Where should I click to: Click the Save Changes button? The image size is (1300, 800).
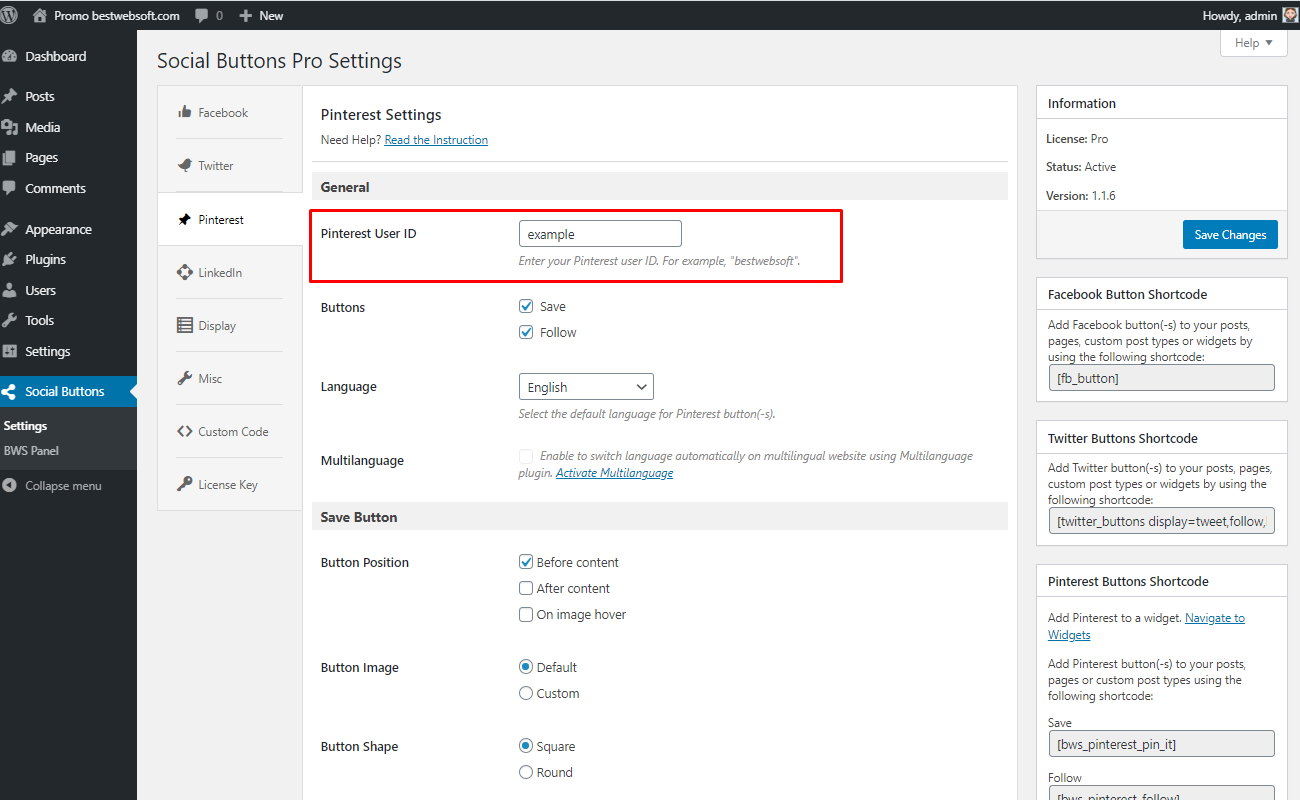[x=1230, y=235]
